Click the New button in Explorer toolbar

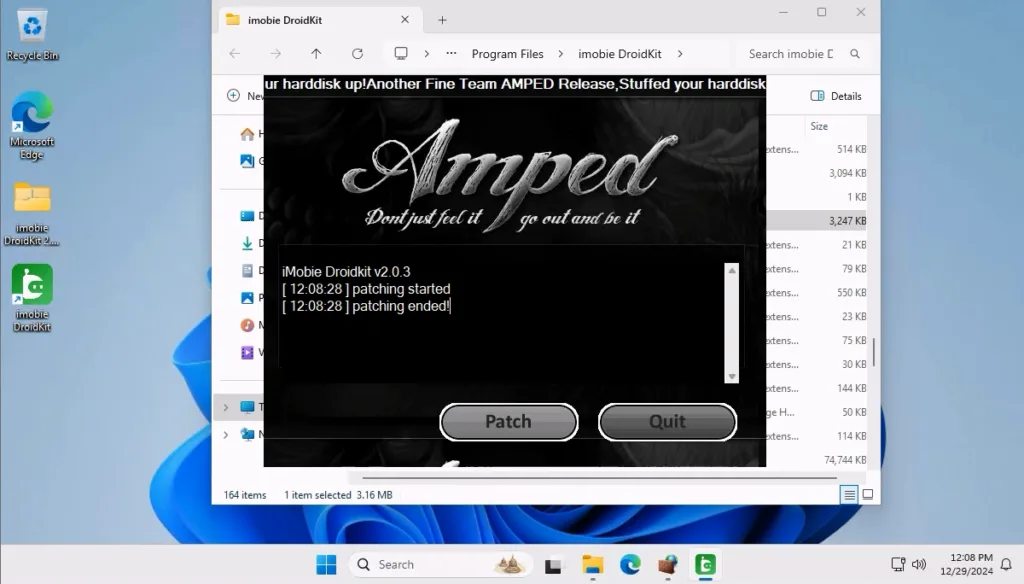click(245, 96)
